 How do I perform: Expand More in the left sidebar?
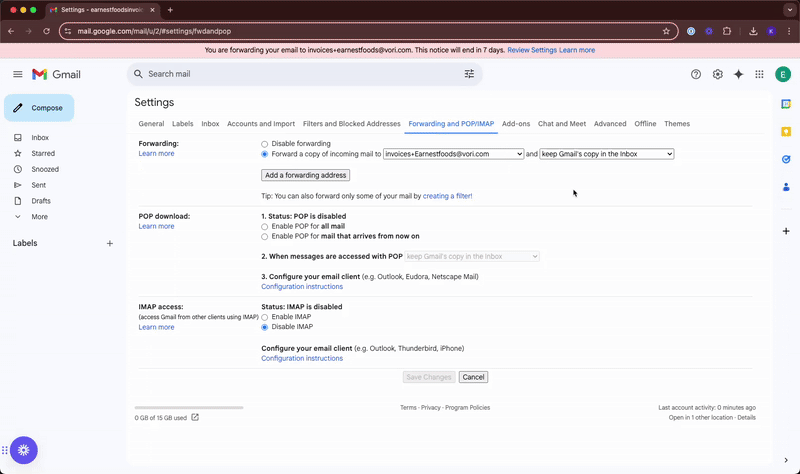coord(39,217)
